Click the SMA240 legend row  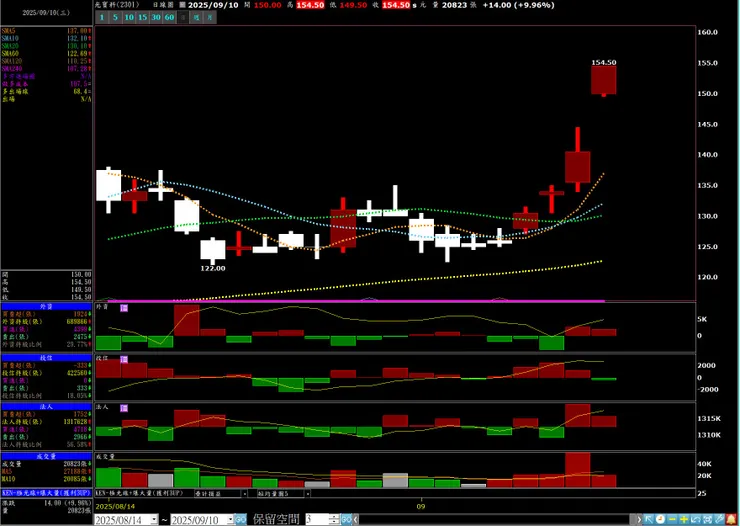46,69
